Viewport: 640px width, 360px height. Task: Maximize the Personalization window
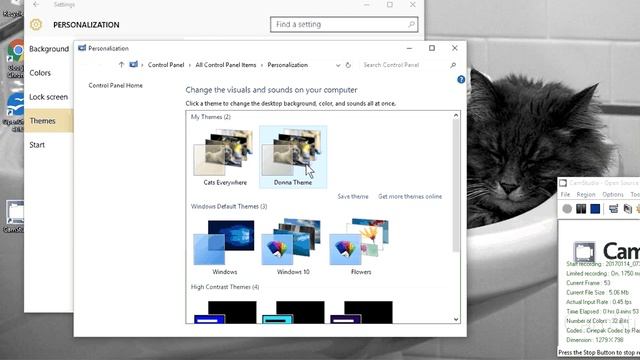[x=432, y=48]
